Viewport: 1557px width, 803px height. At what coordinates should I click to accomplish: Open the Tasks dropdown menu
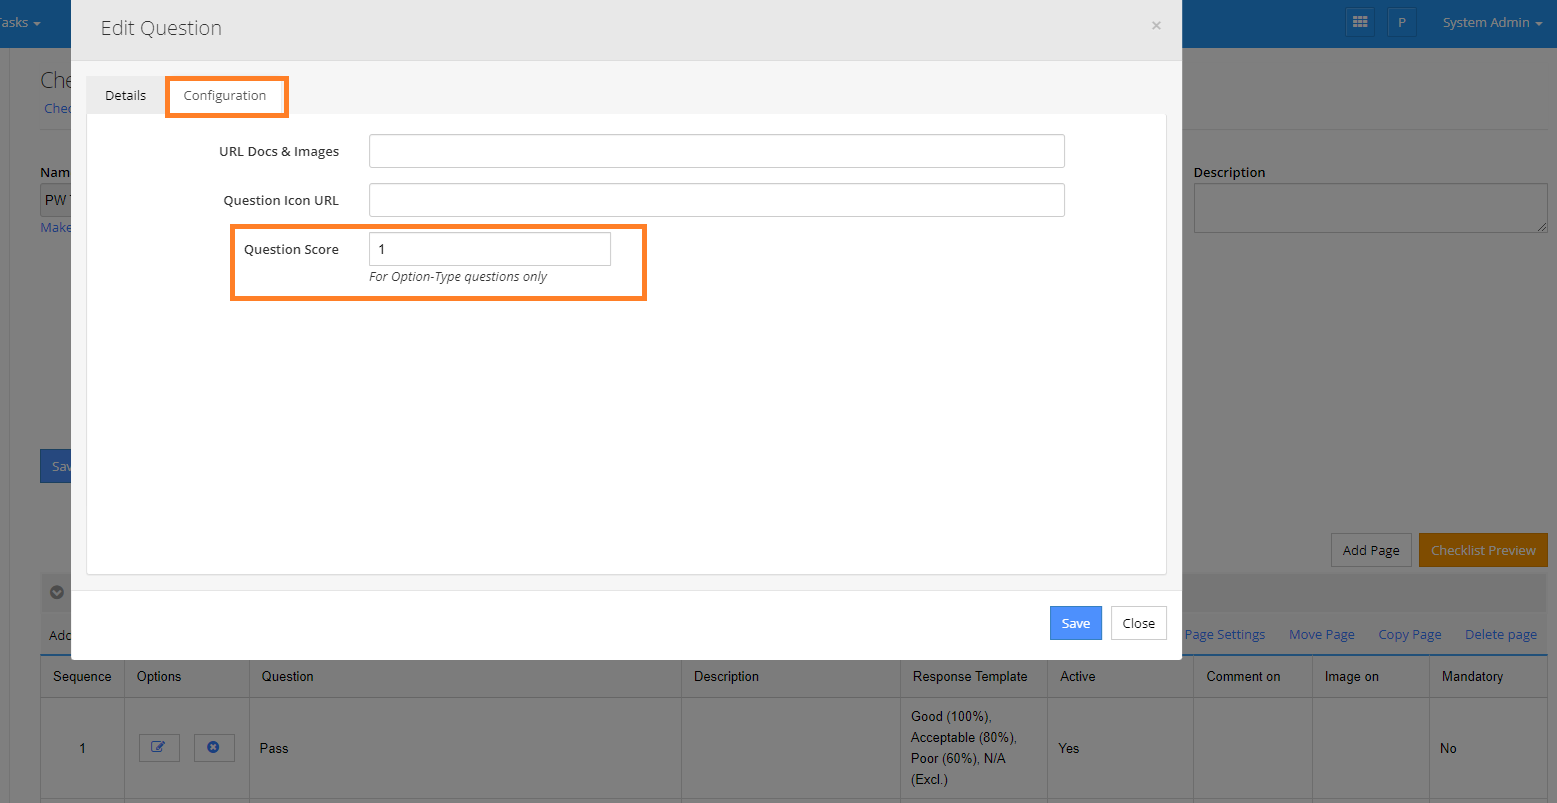tap(20, 22)
